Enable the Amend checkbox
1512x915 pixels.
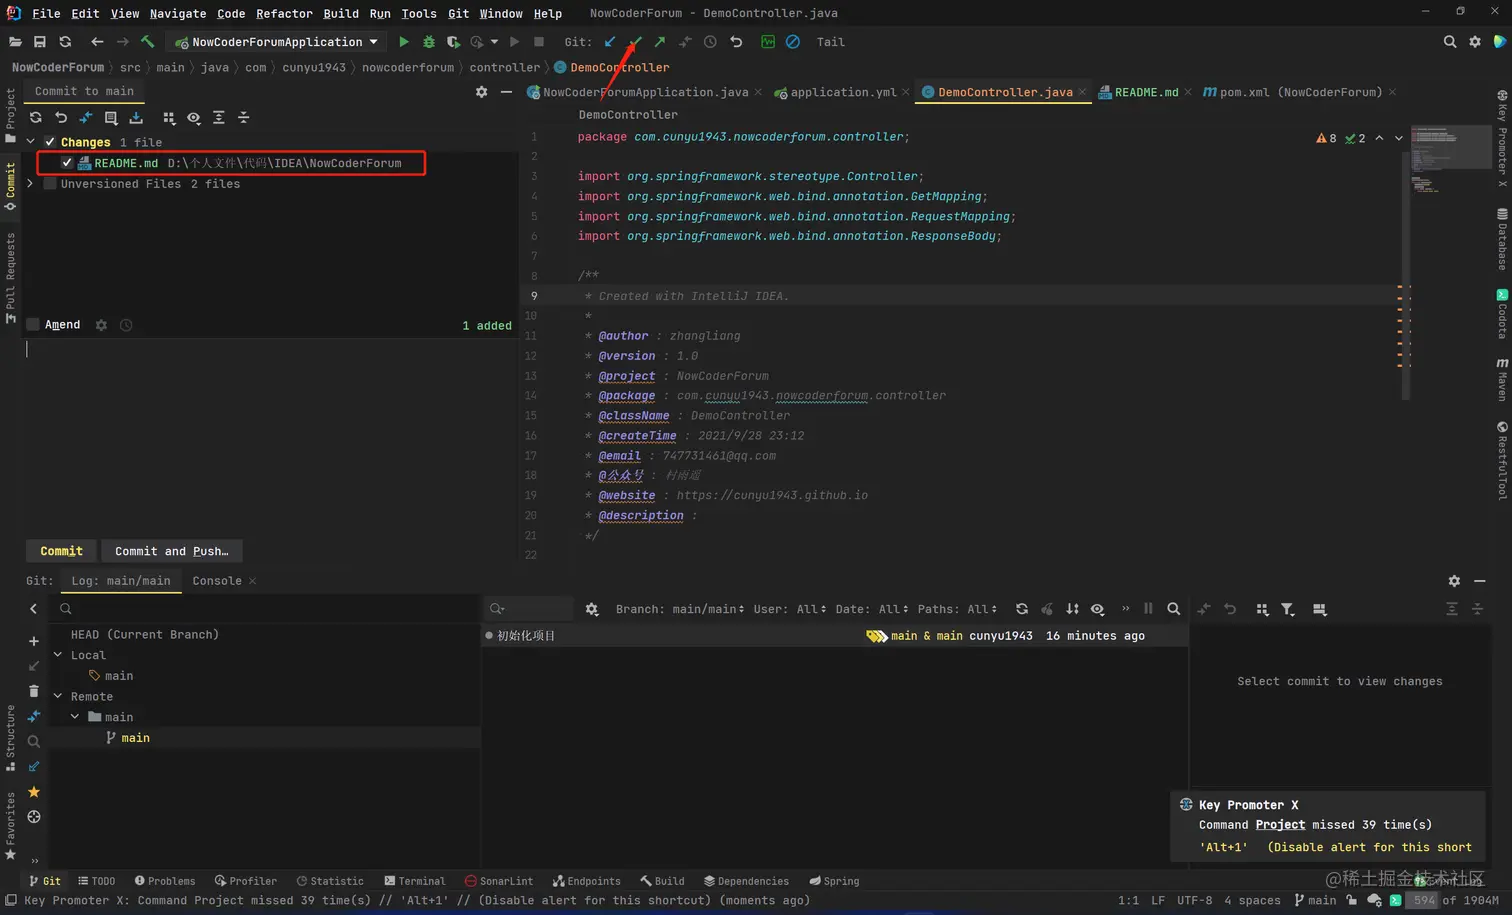click(33, 325)
